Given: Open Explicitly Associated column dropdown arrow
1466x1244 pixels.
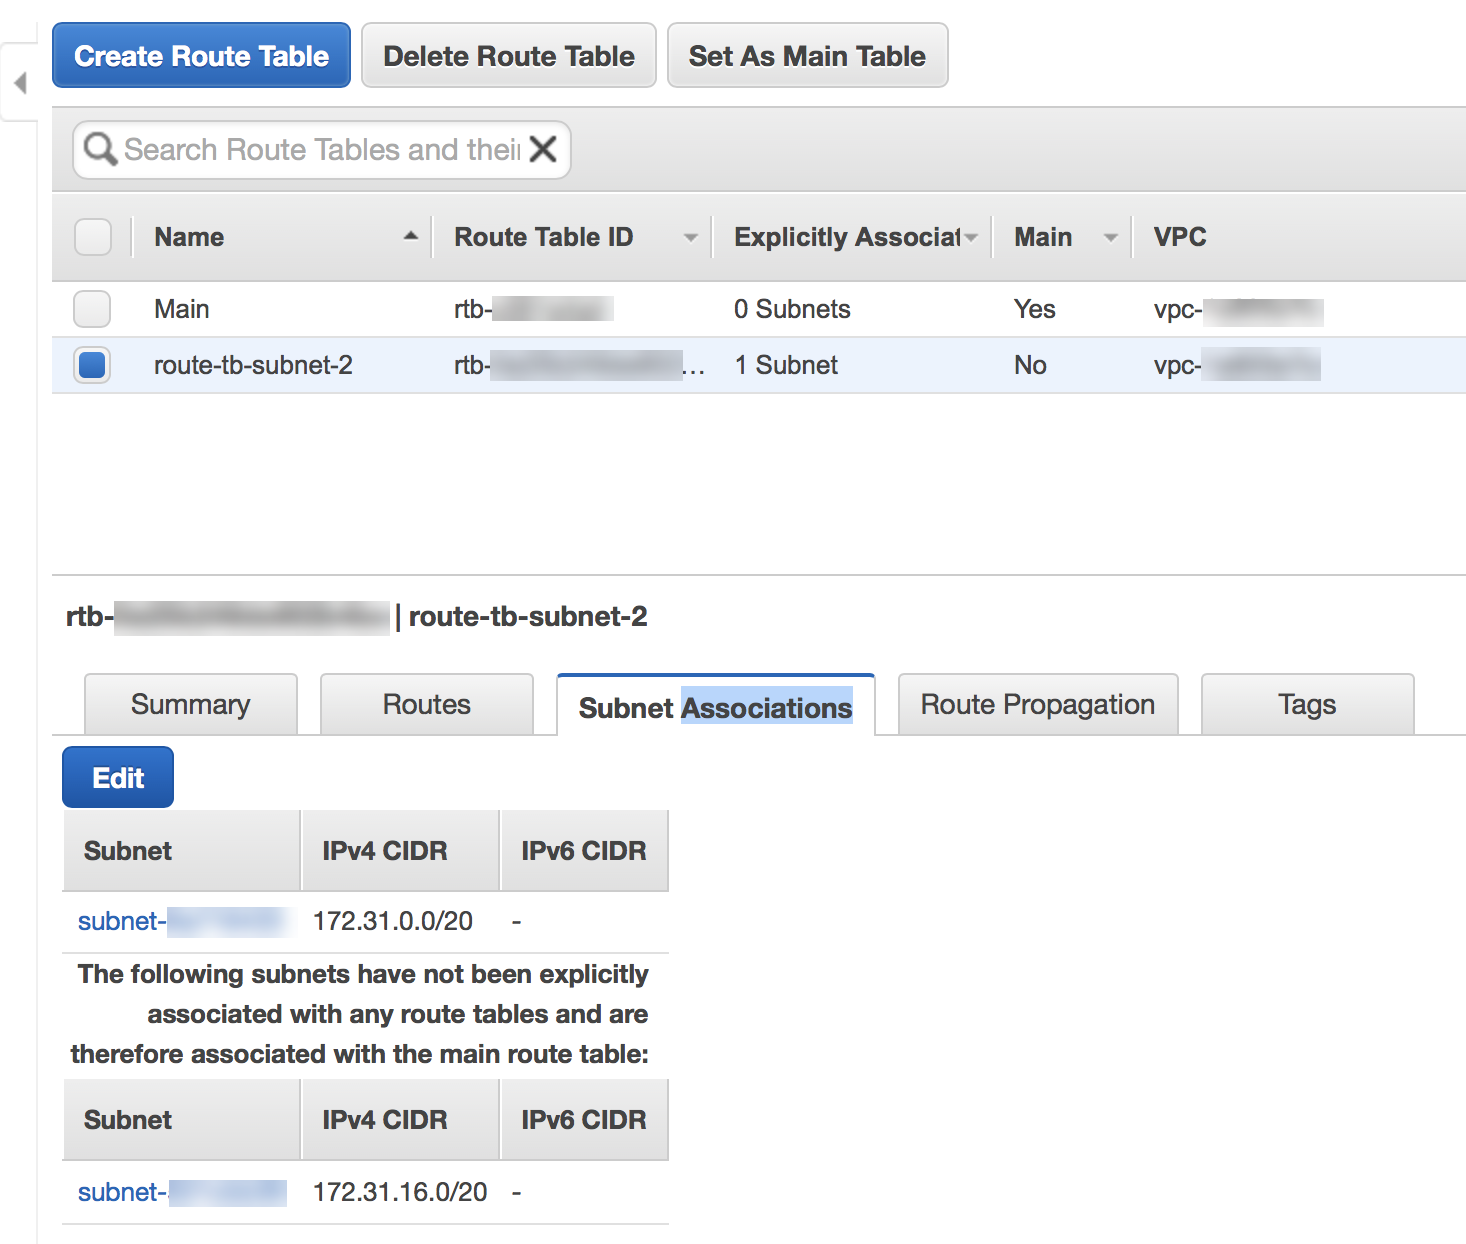Looking at the screenshot, I should [971, 238].
